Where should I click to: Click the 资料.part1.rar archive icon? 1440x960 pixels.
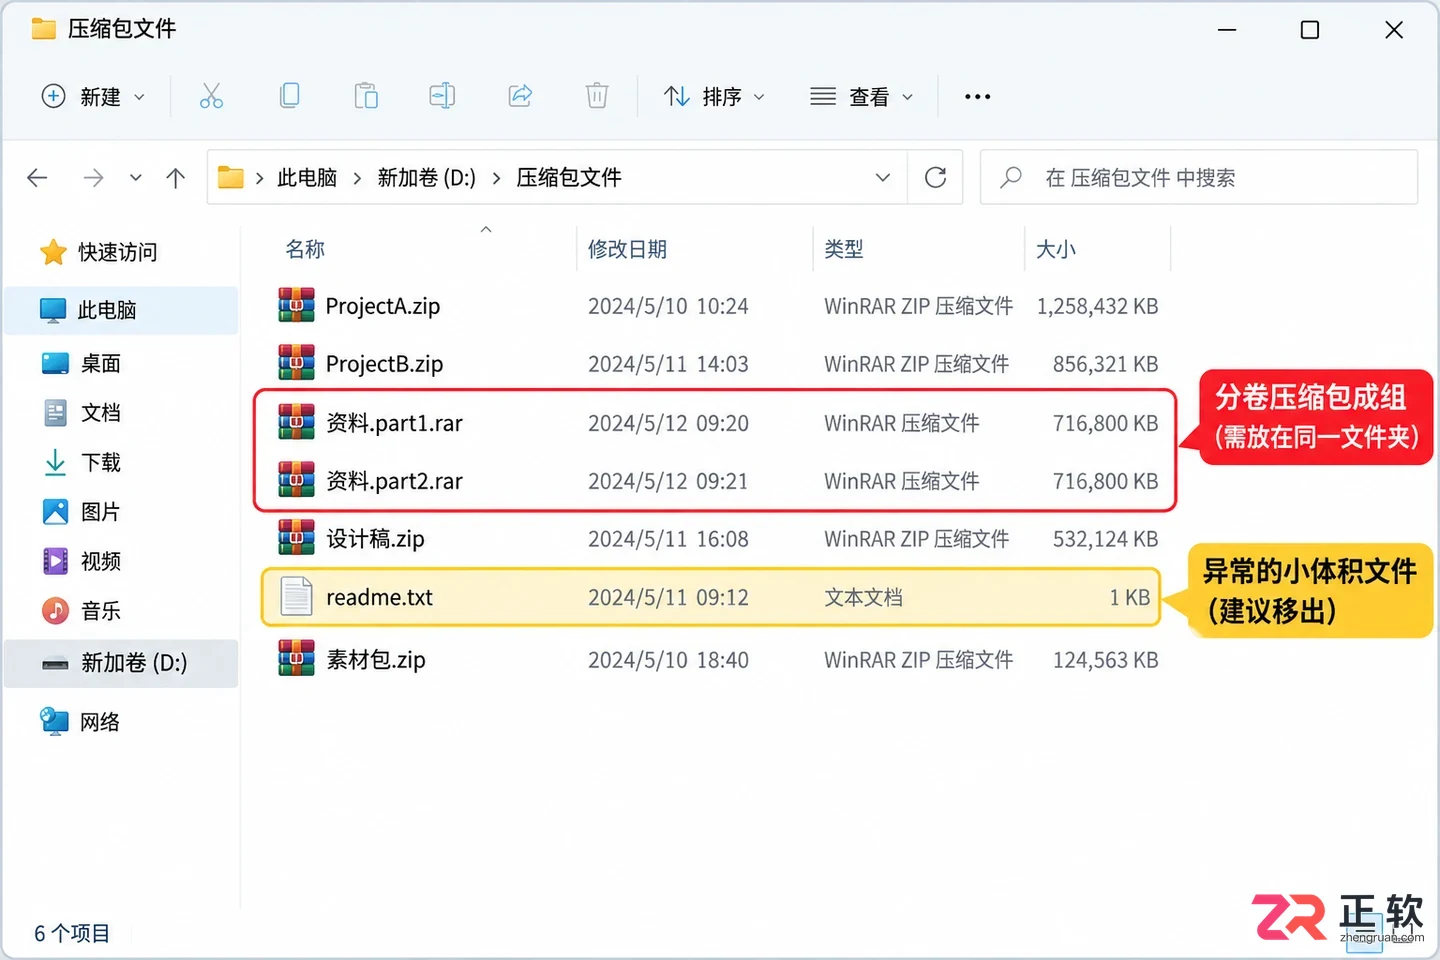click(x=296, y=423)
